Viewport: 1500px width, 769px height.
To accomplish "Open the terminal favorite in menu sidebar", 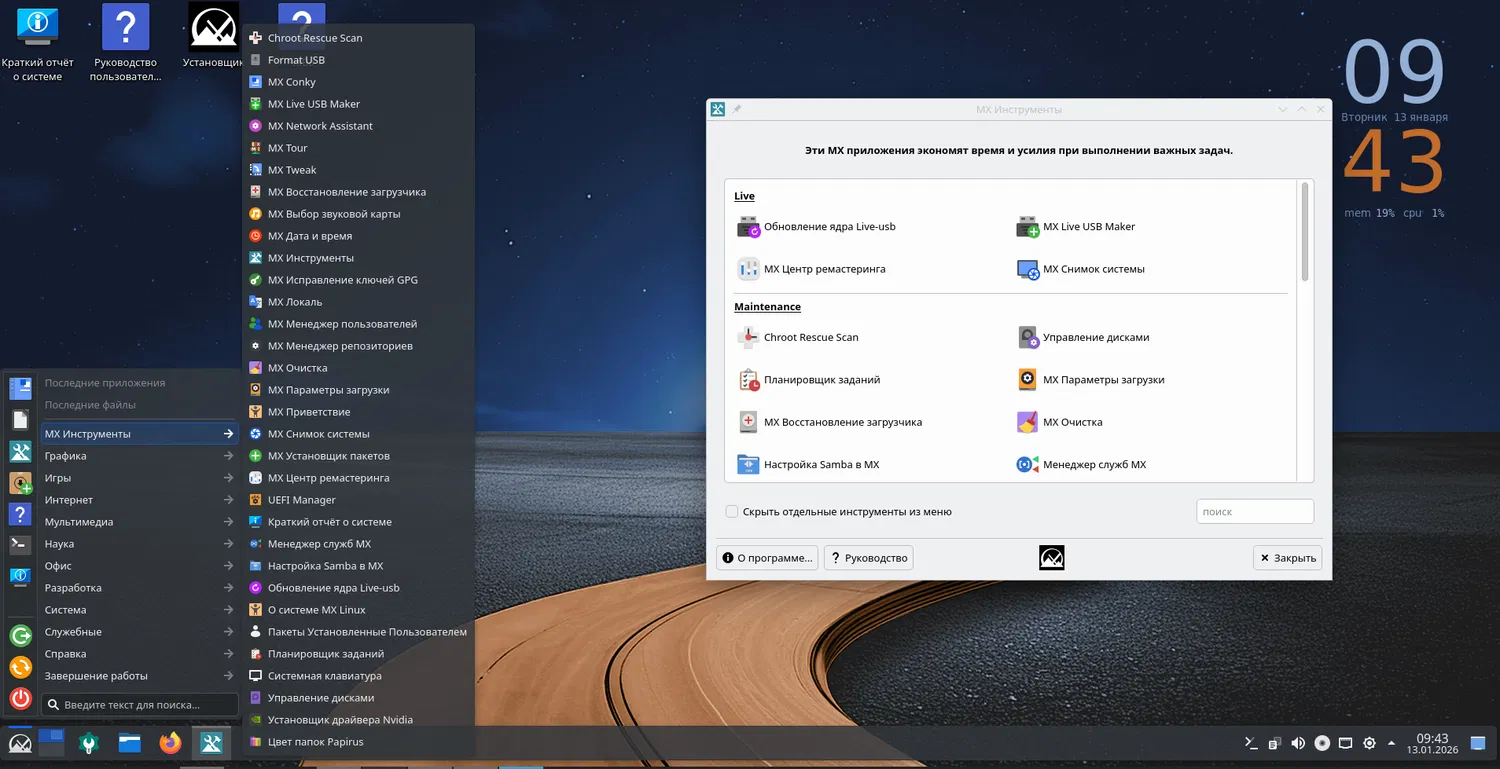I will [20, 545].
